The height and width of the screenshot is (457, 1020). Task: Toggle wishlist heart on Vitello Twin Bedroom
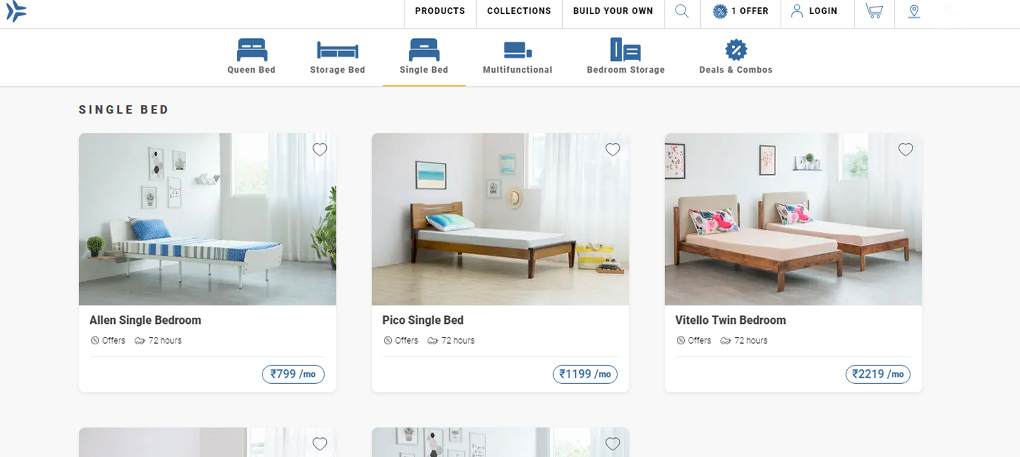(x=906, y=150)
